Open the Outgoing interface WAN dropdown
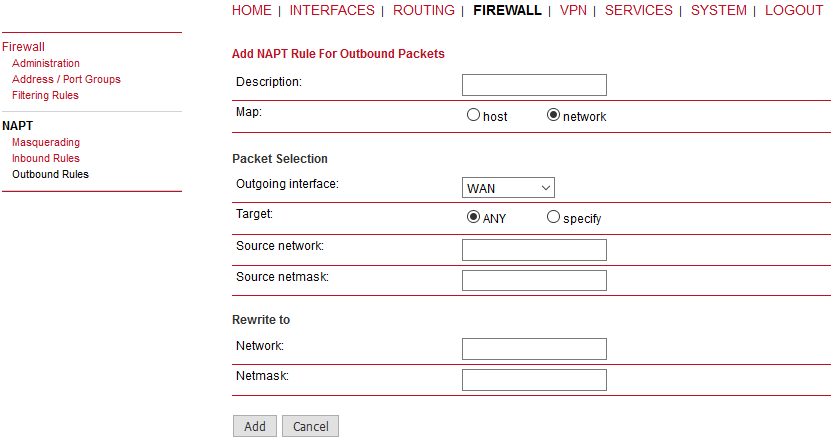This screenshot has height=443, width=831. tap(508, 188)
